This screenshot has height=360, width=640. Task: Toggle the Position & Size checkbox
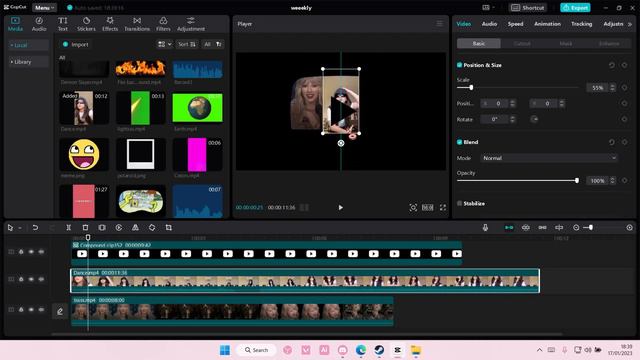pyautogui.click(x=459, y=65)
